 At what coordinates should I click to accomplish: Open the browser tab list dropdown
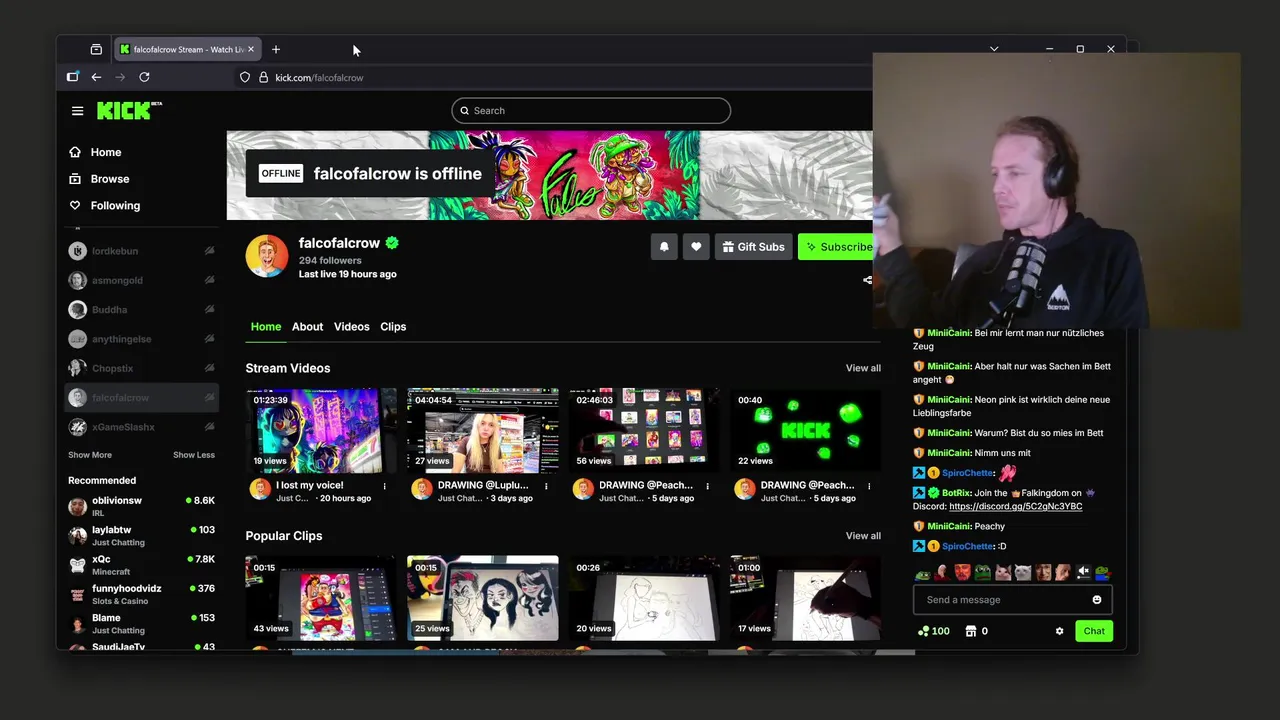click(x=994, y=49)
